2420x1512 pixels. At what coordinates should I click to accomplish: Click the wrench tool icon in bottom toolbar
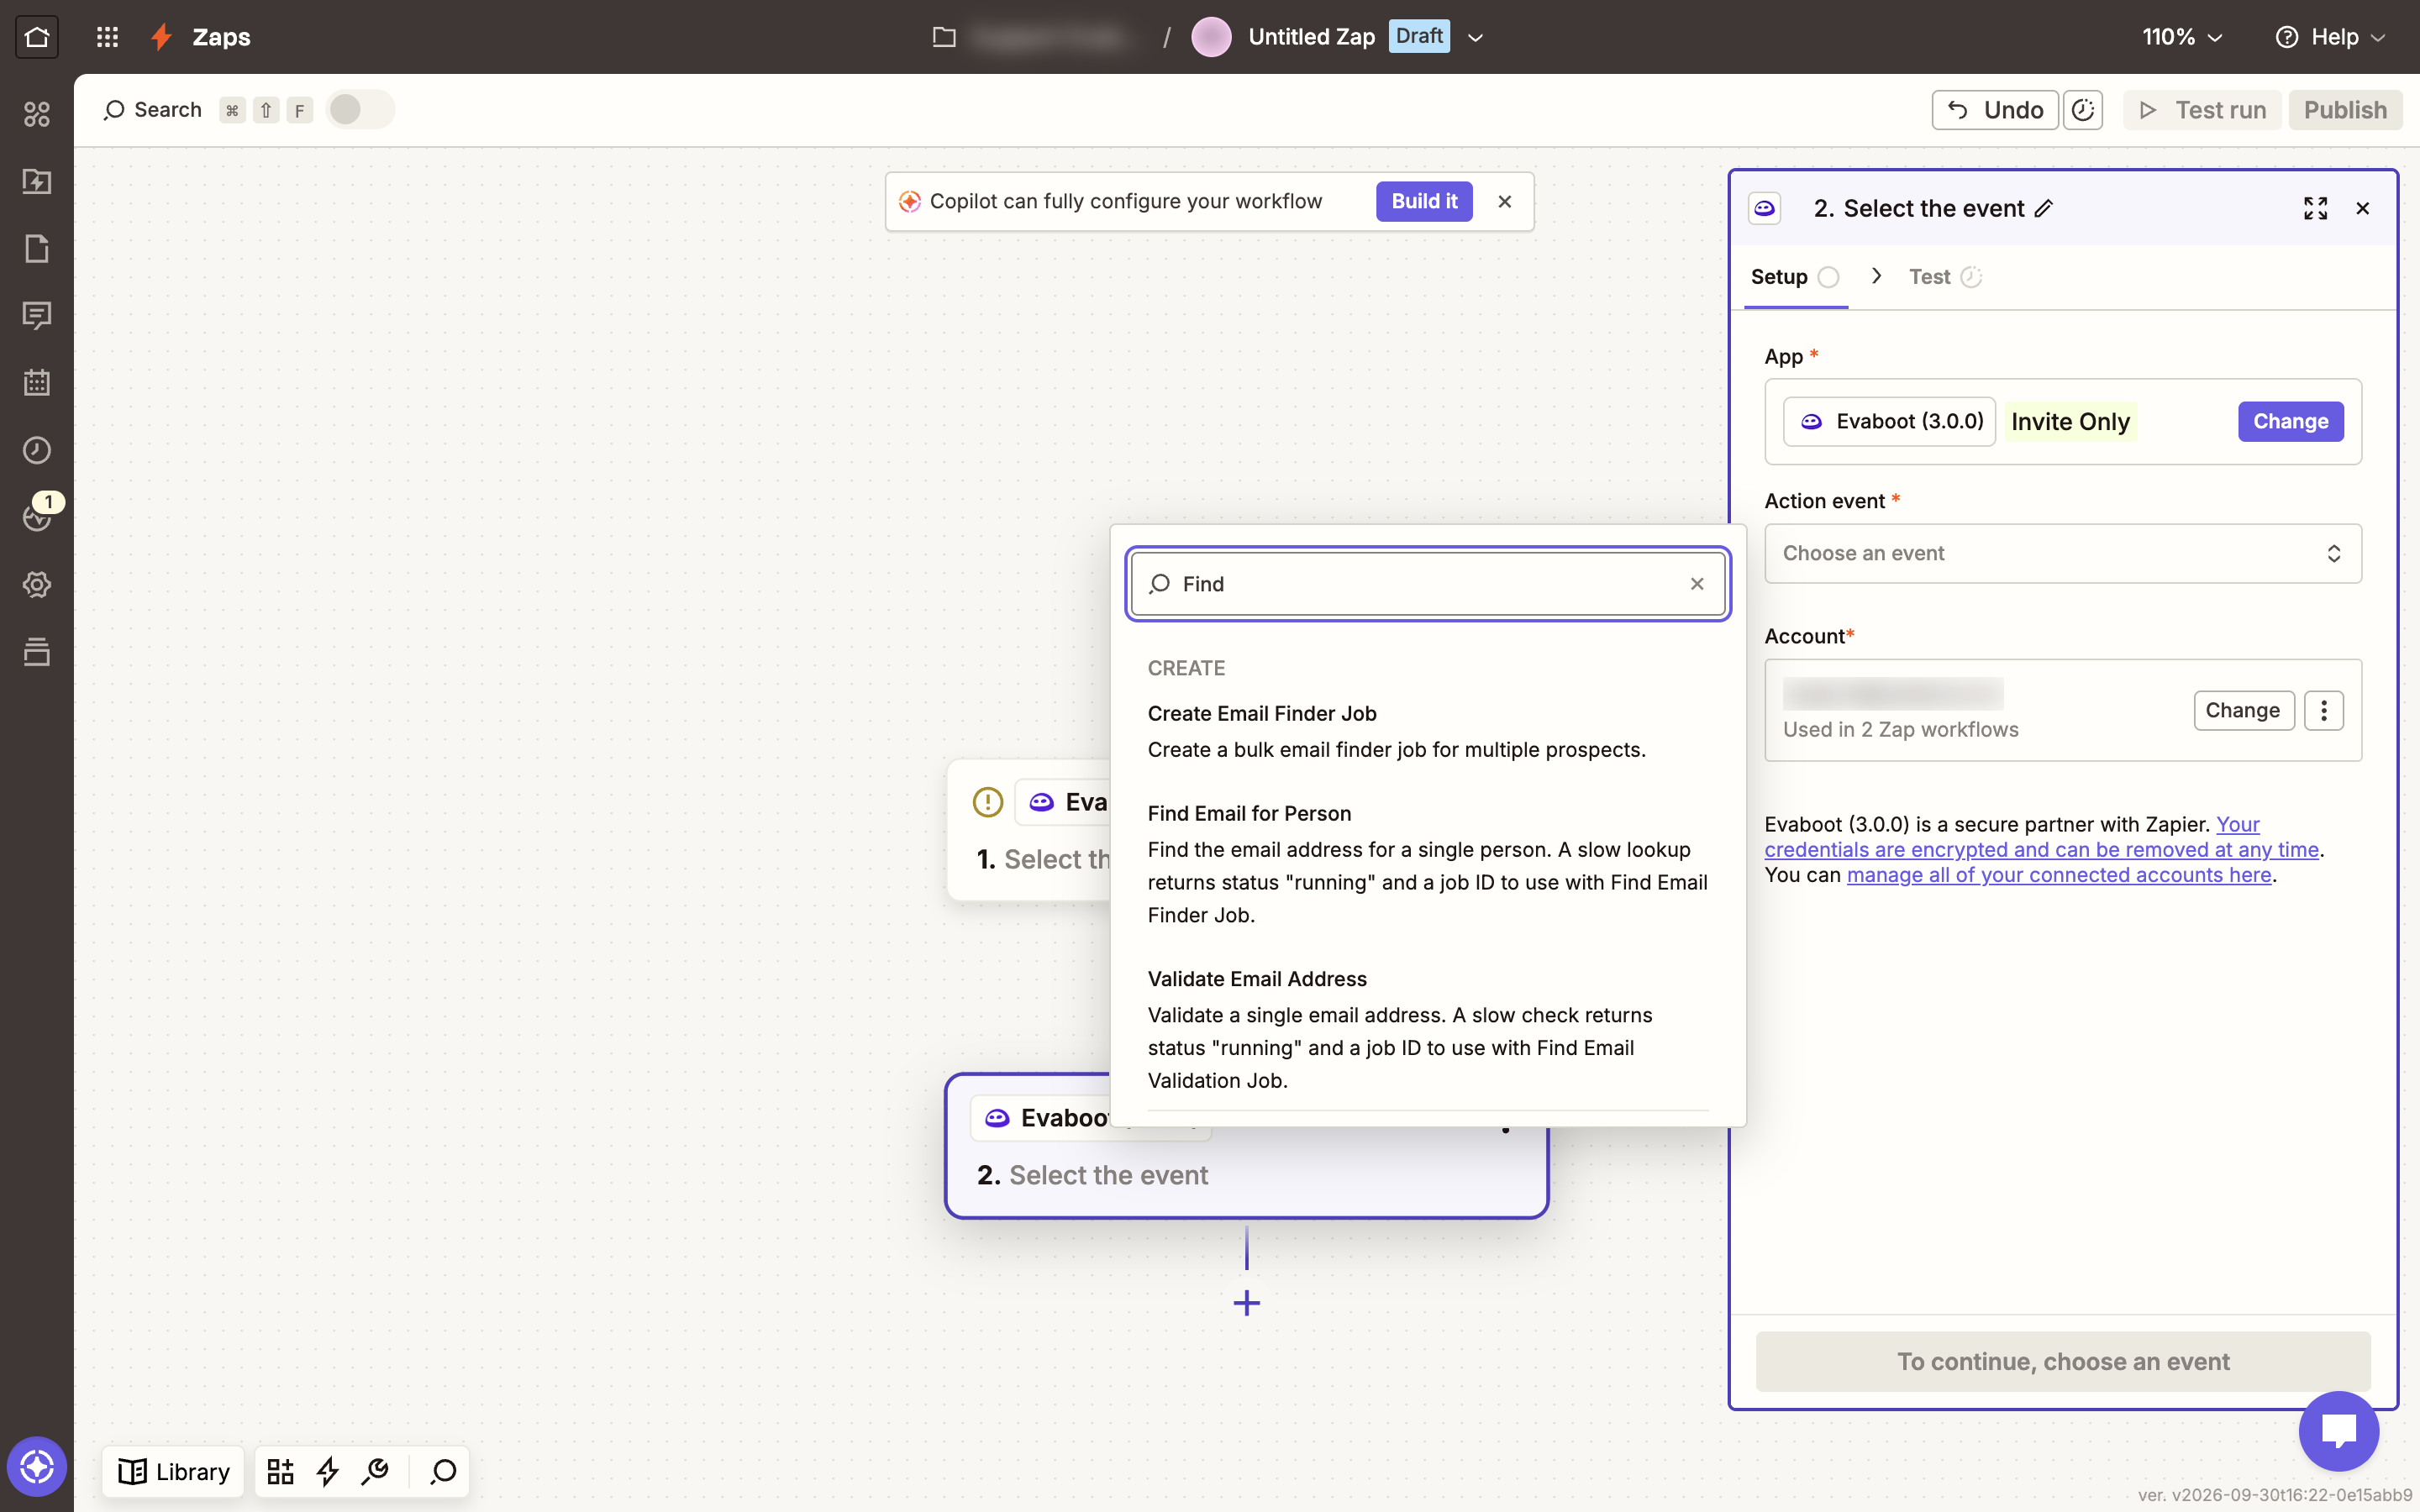pyautogui.click(x=376, y=1471)
